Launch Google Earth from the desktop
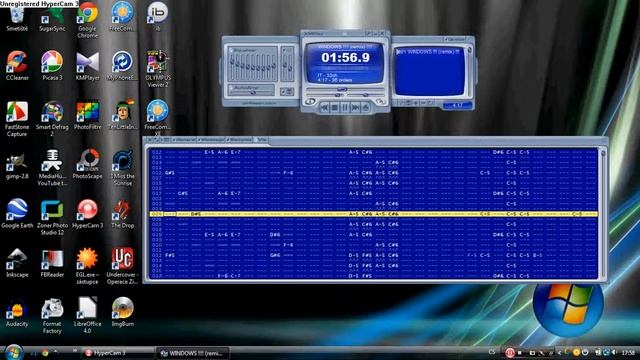This screenshot has width=640, height=360. 17,214
